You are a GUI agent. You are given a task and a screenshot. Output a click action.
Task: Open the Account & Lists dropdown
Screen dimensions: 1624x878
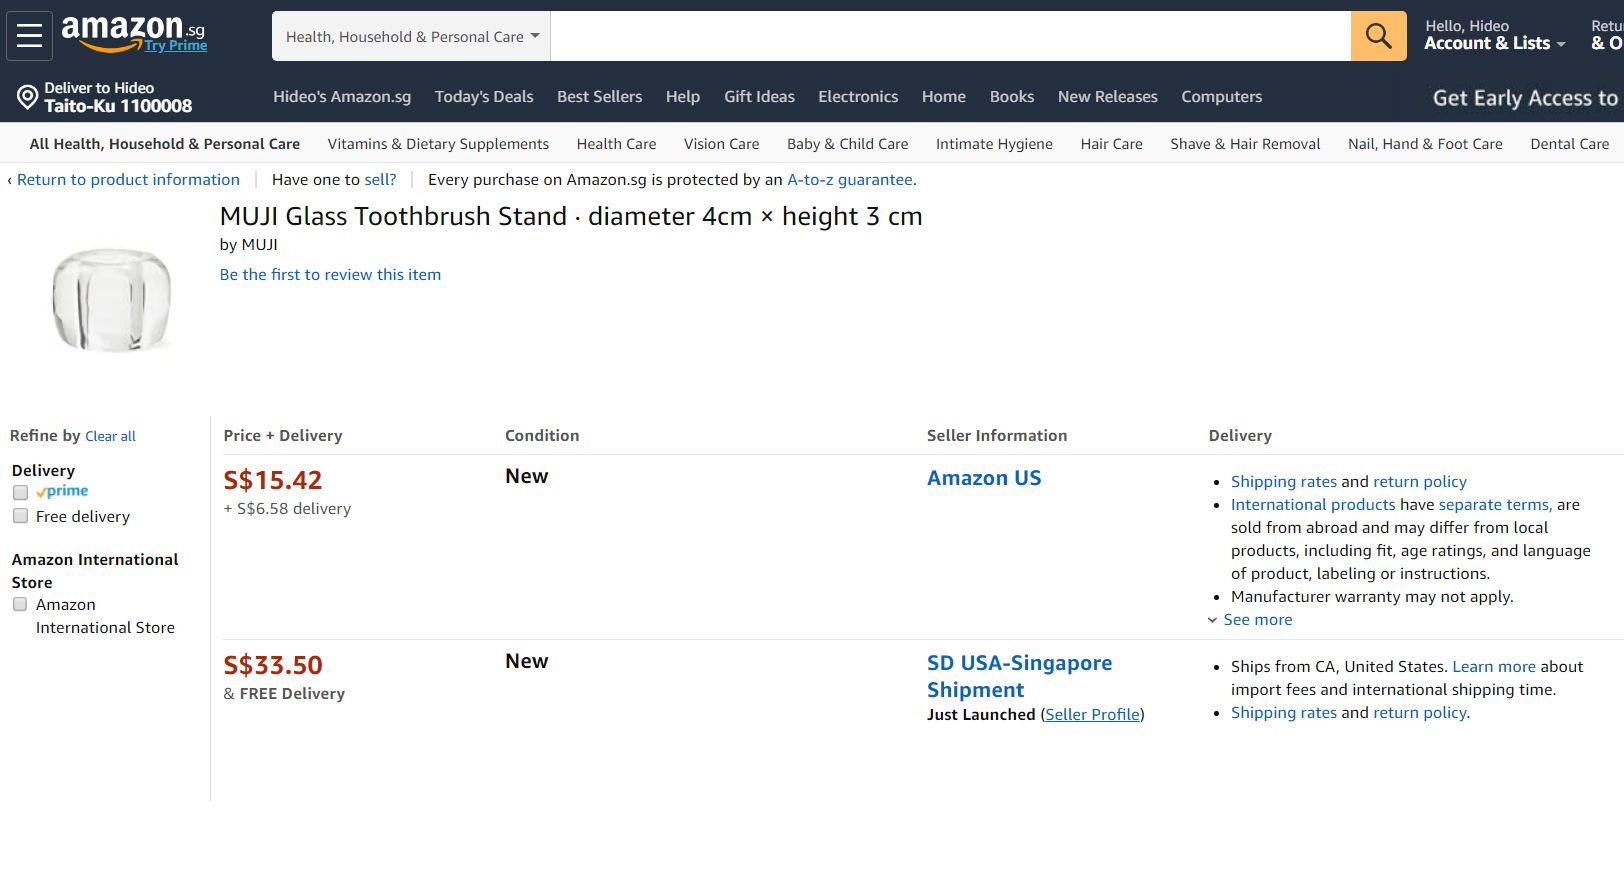1495,35
